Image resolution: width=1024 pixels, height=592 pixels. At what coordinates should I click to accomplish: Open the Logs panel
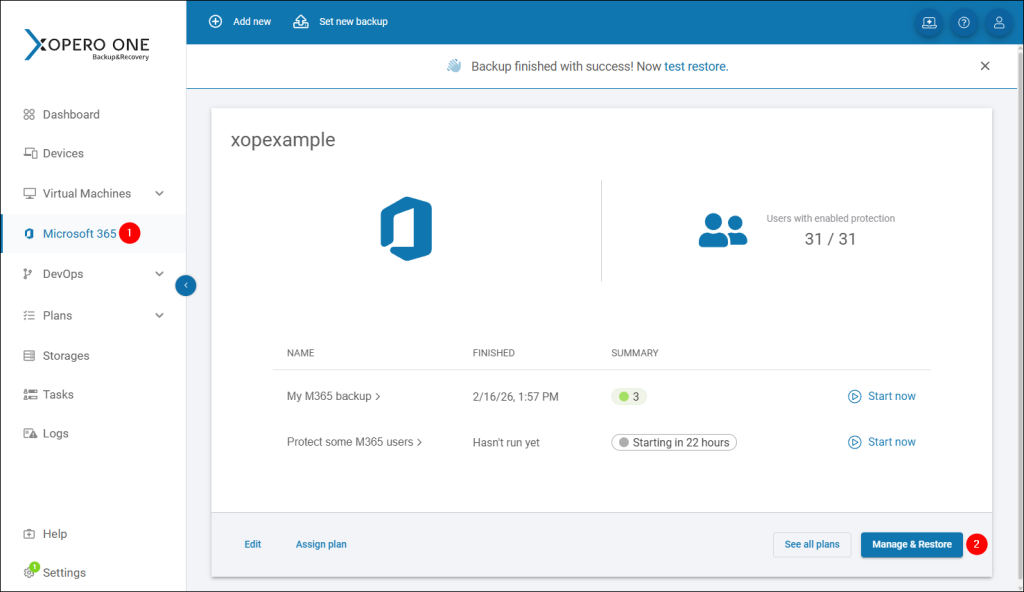click(57, 433)
